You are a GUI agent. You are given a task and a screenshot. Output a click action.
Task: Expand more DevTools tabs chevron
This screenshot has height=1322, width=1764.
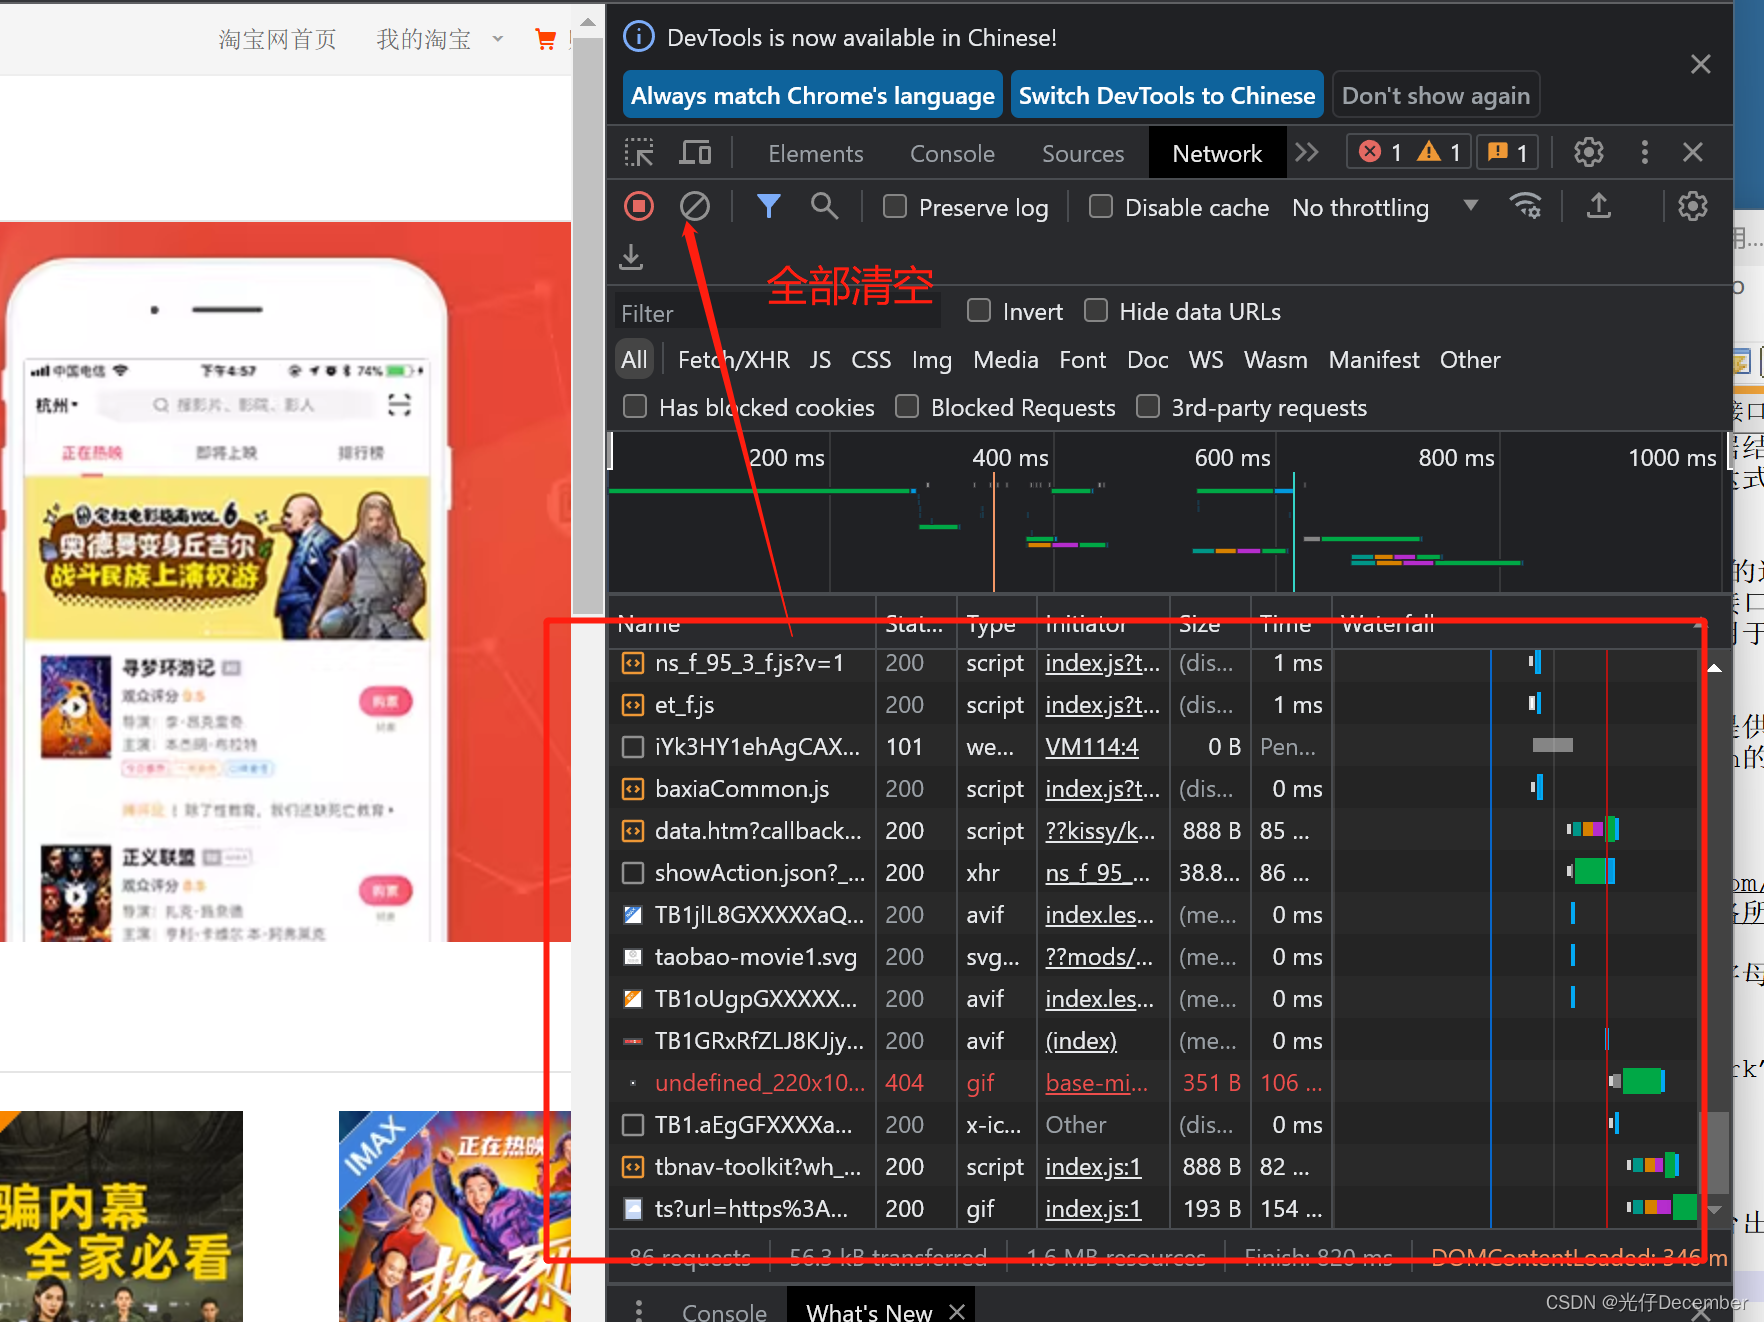[x=1306, y=152]
